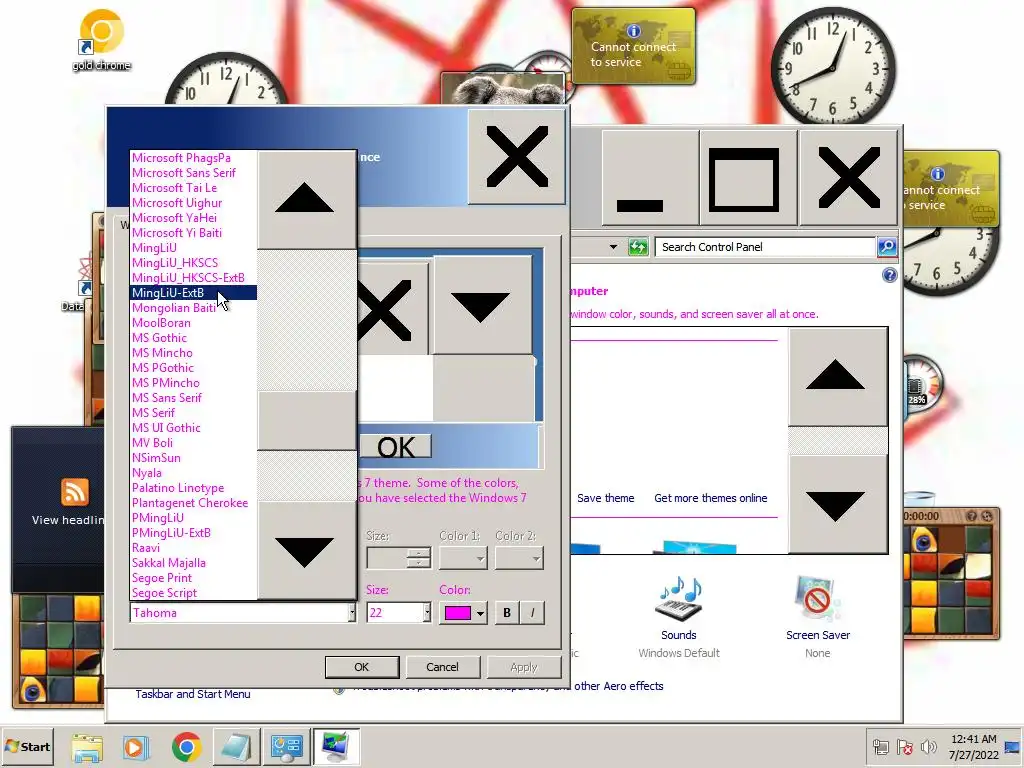Click font list scrollbar down arrow
Screen dimensions: 1024x768
[306, 551]
